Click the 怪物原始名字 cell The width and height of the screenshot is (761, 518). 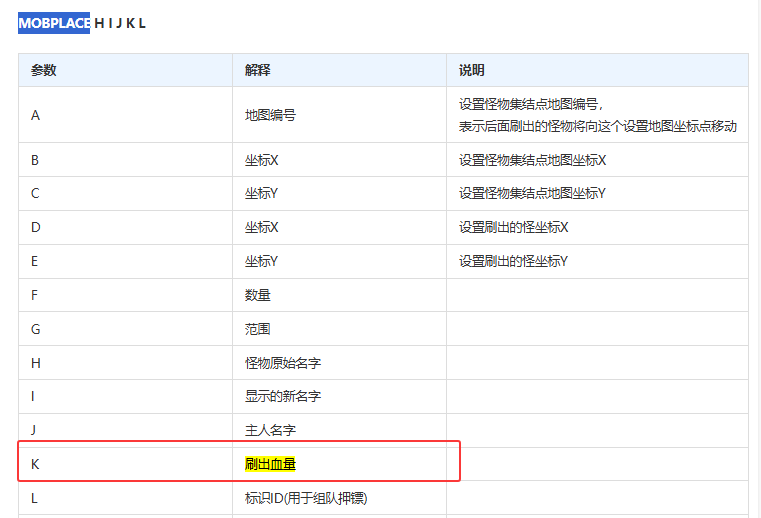tap(283, 363)
